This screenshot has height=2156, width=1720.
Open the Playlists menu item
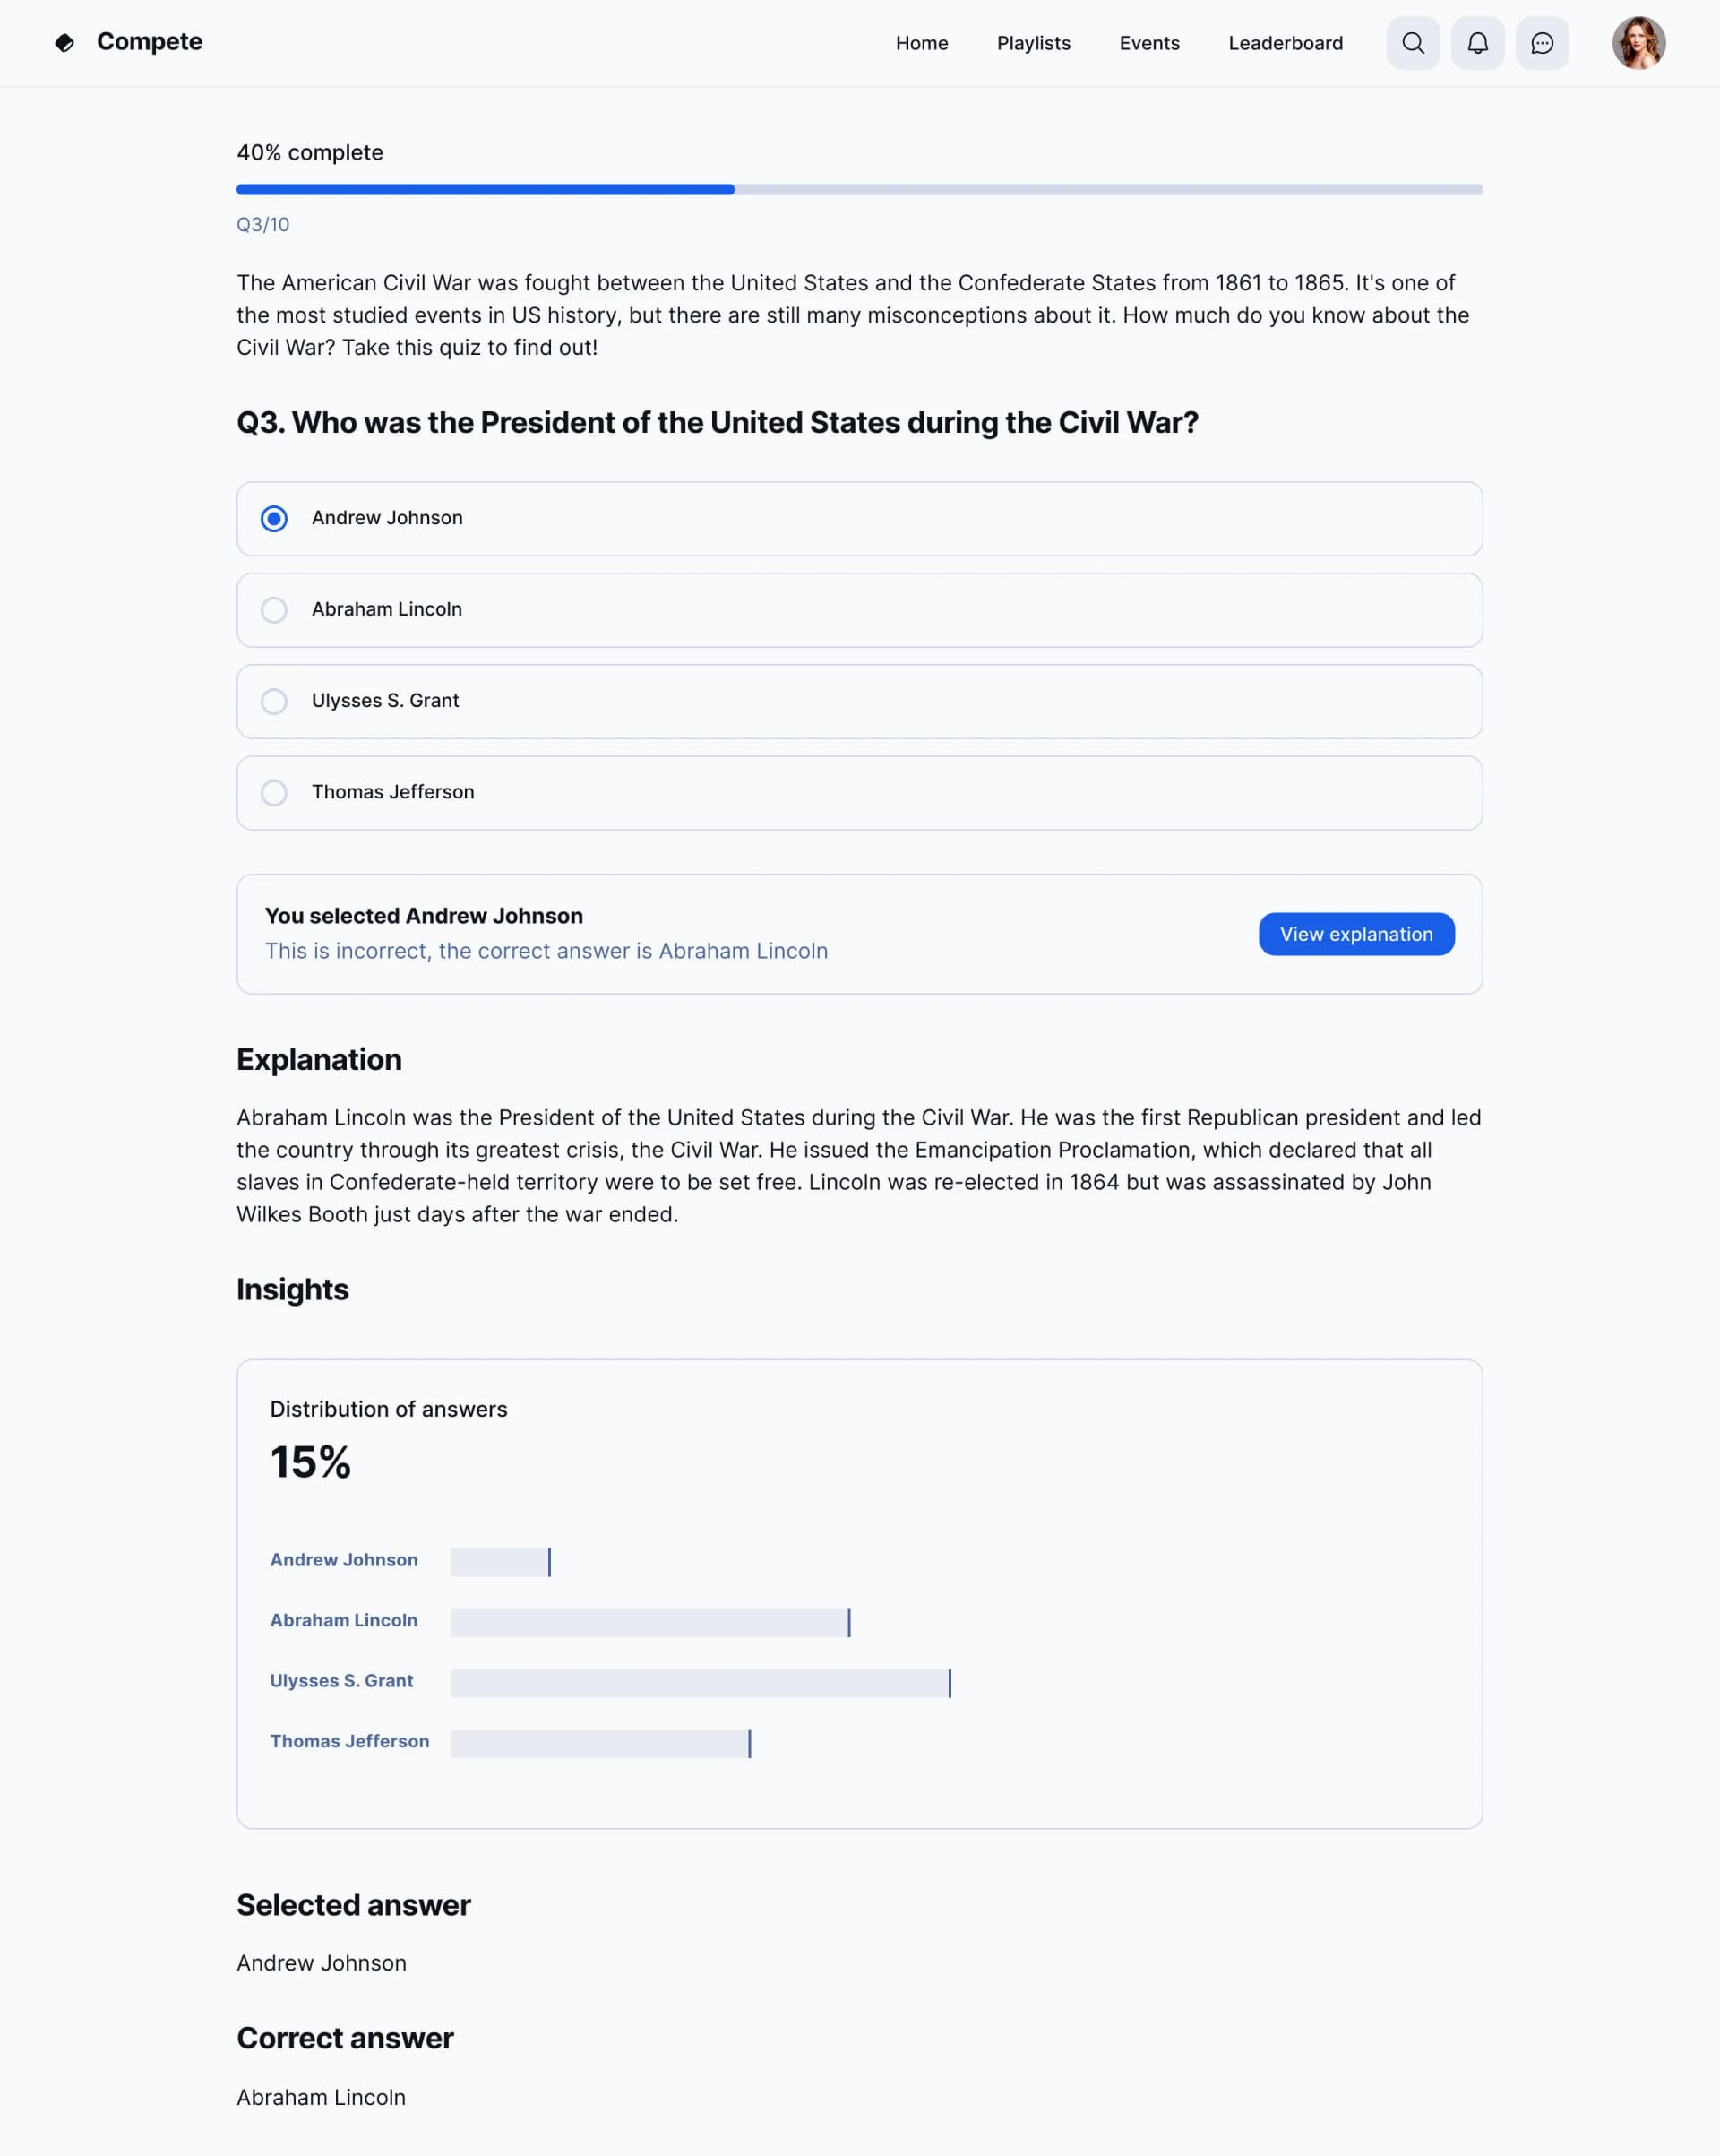click(x=1033, y=43)
